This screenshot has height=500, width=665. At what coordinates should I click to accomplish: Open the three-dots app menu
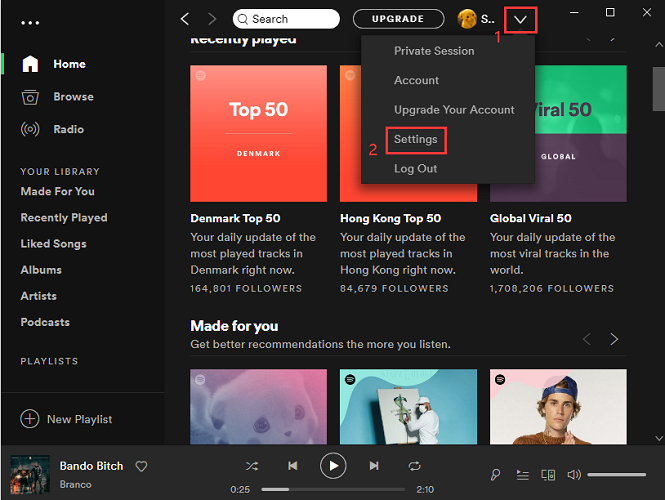point(30,22)
